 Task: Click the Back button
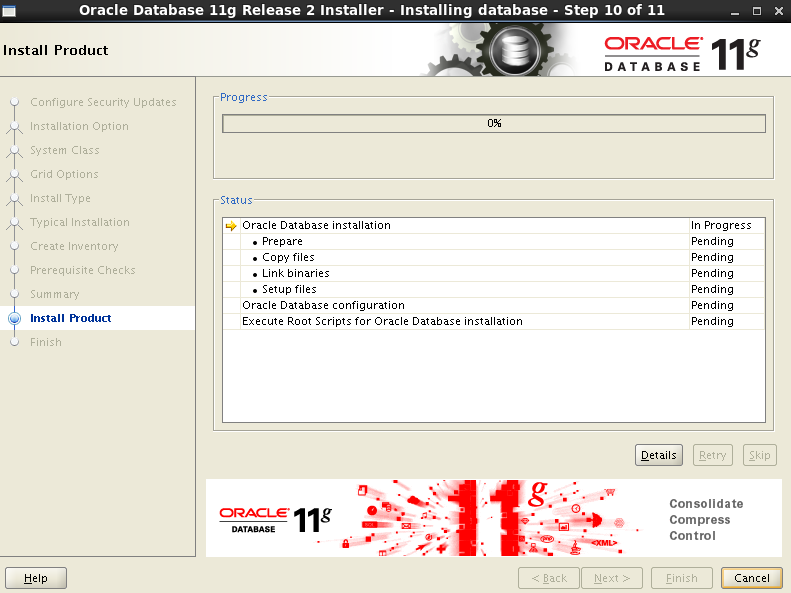pos(549,578)
